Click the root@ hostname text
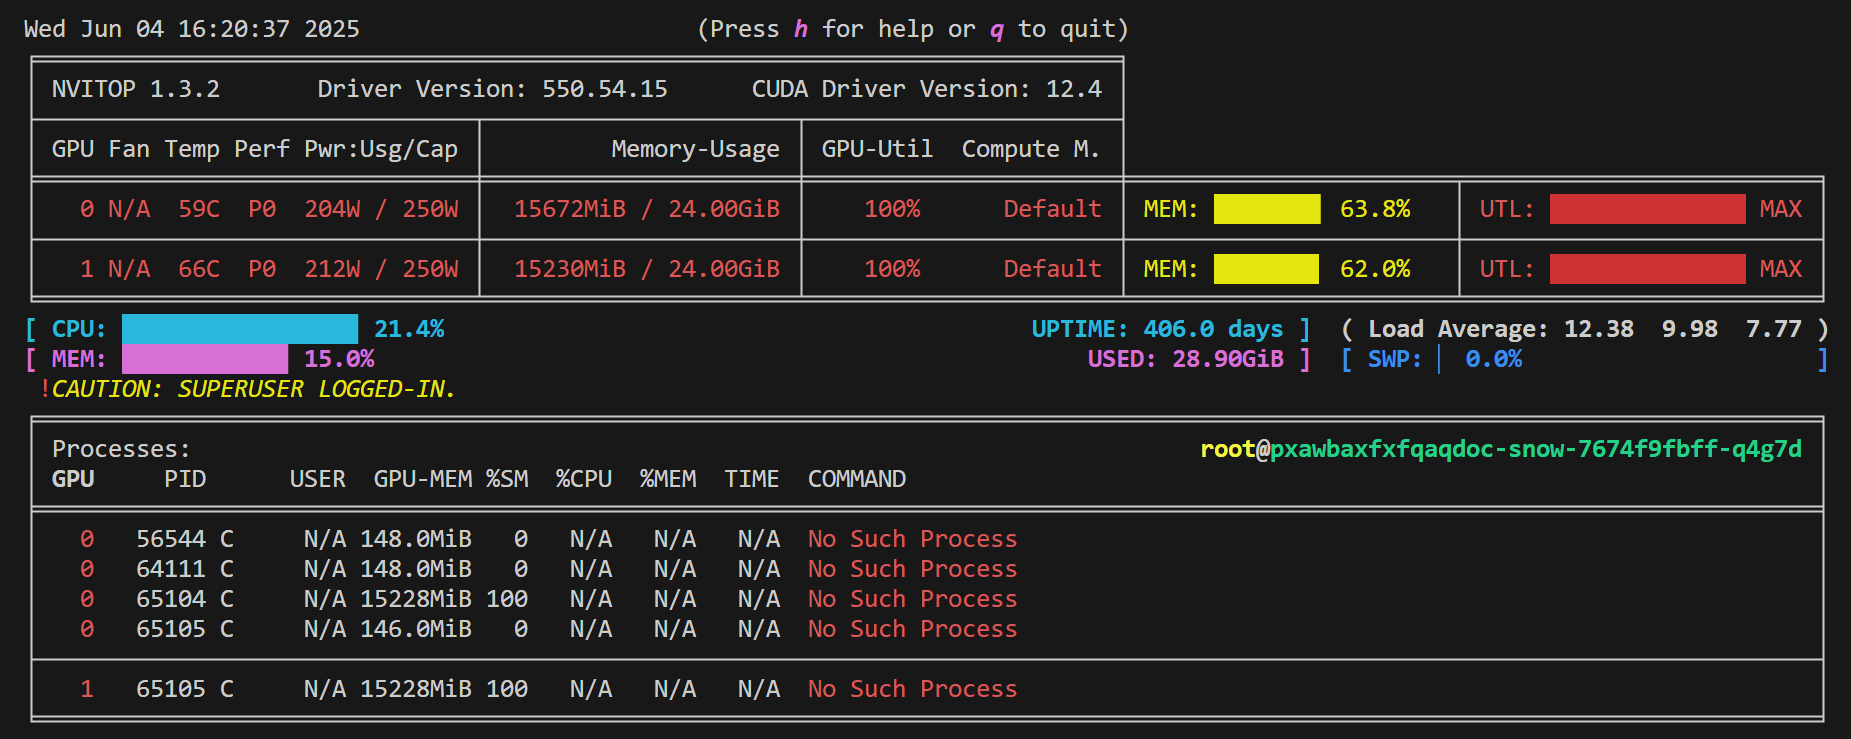 pyautogui.click(x=1501, y=449)
